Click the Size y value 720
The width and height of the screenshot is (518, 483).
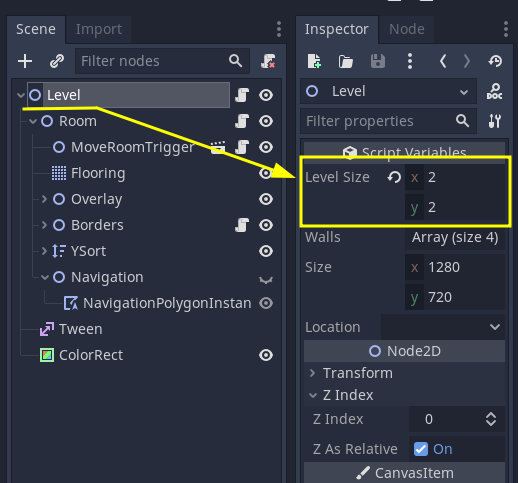point(455,297)
